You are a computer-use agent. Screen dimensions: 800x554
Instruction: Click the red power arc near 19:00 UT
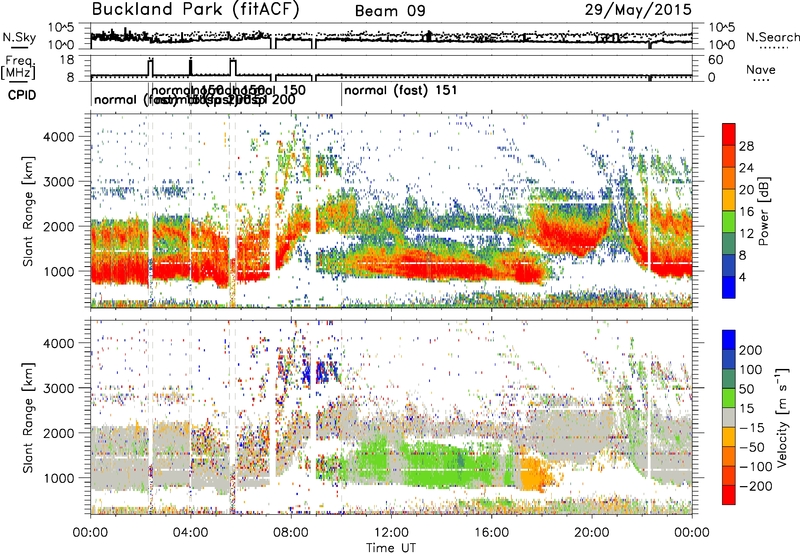tap(569, 237)
